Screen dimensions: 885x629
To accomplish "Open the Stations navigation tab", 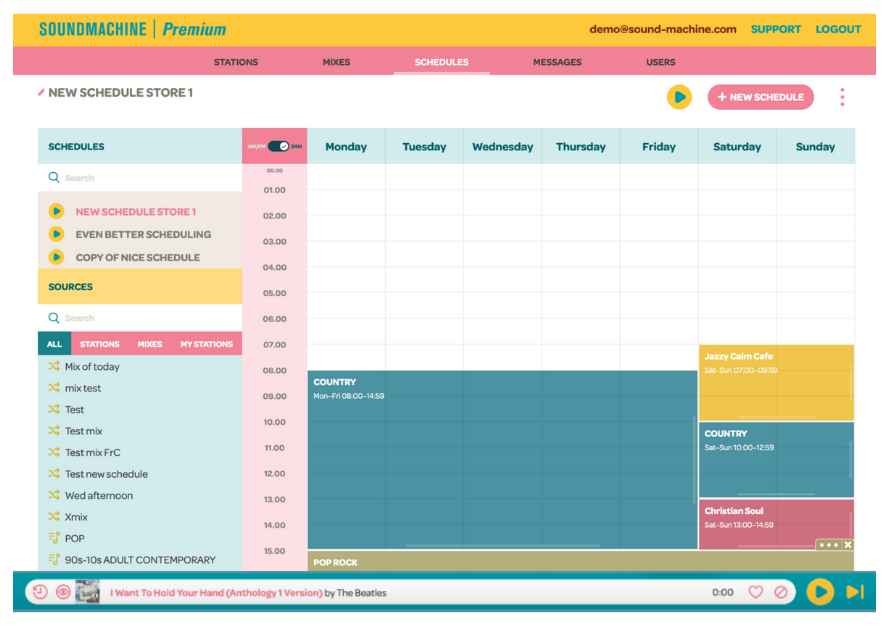I will tap(236, 62).
